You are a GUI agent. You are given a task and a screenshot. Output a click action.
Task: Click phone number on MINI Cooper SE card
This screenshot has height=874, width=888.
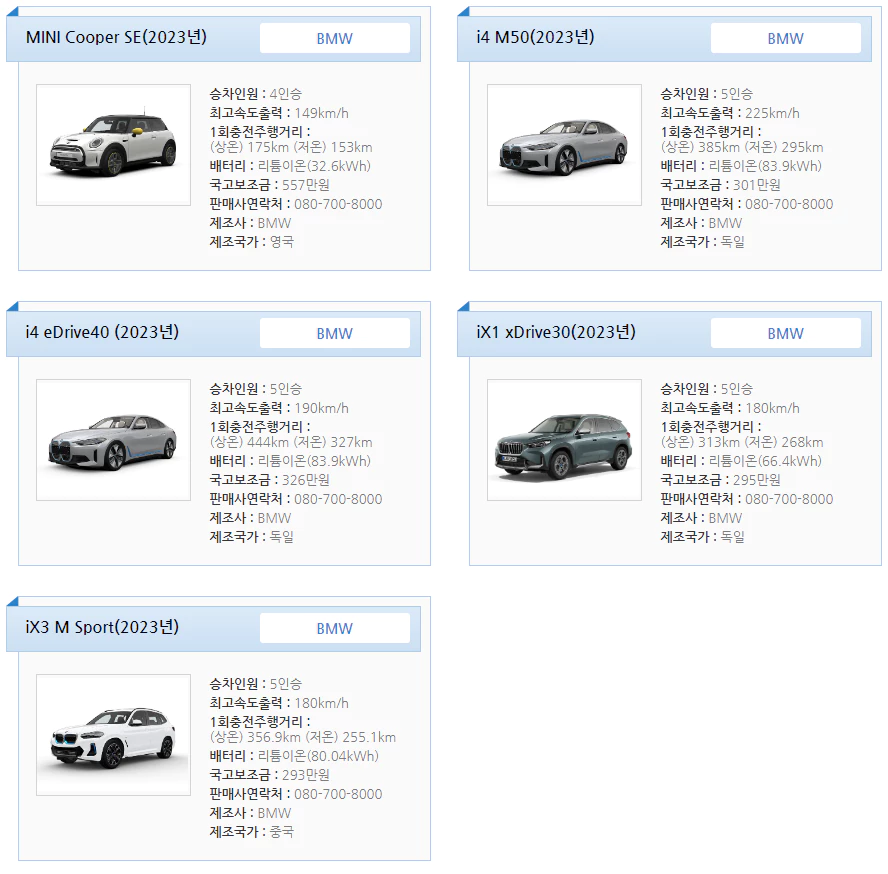[338, 204]
